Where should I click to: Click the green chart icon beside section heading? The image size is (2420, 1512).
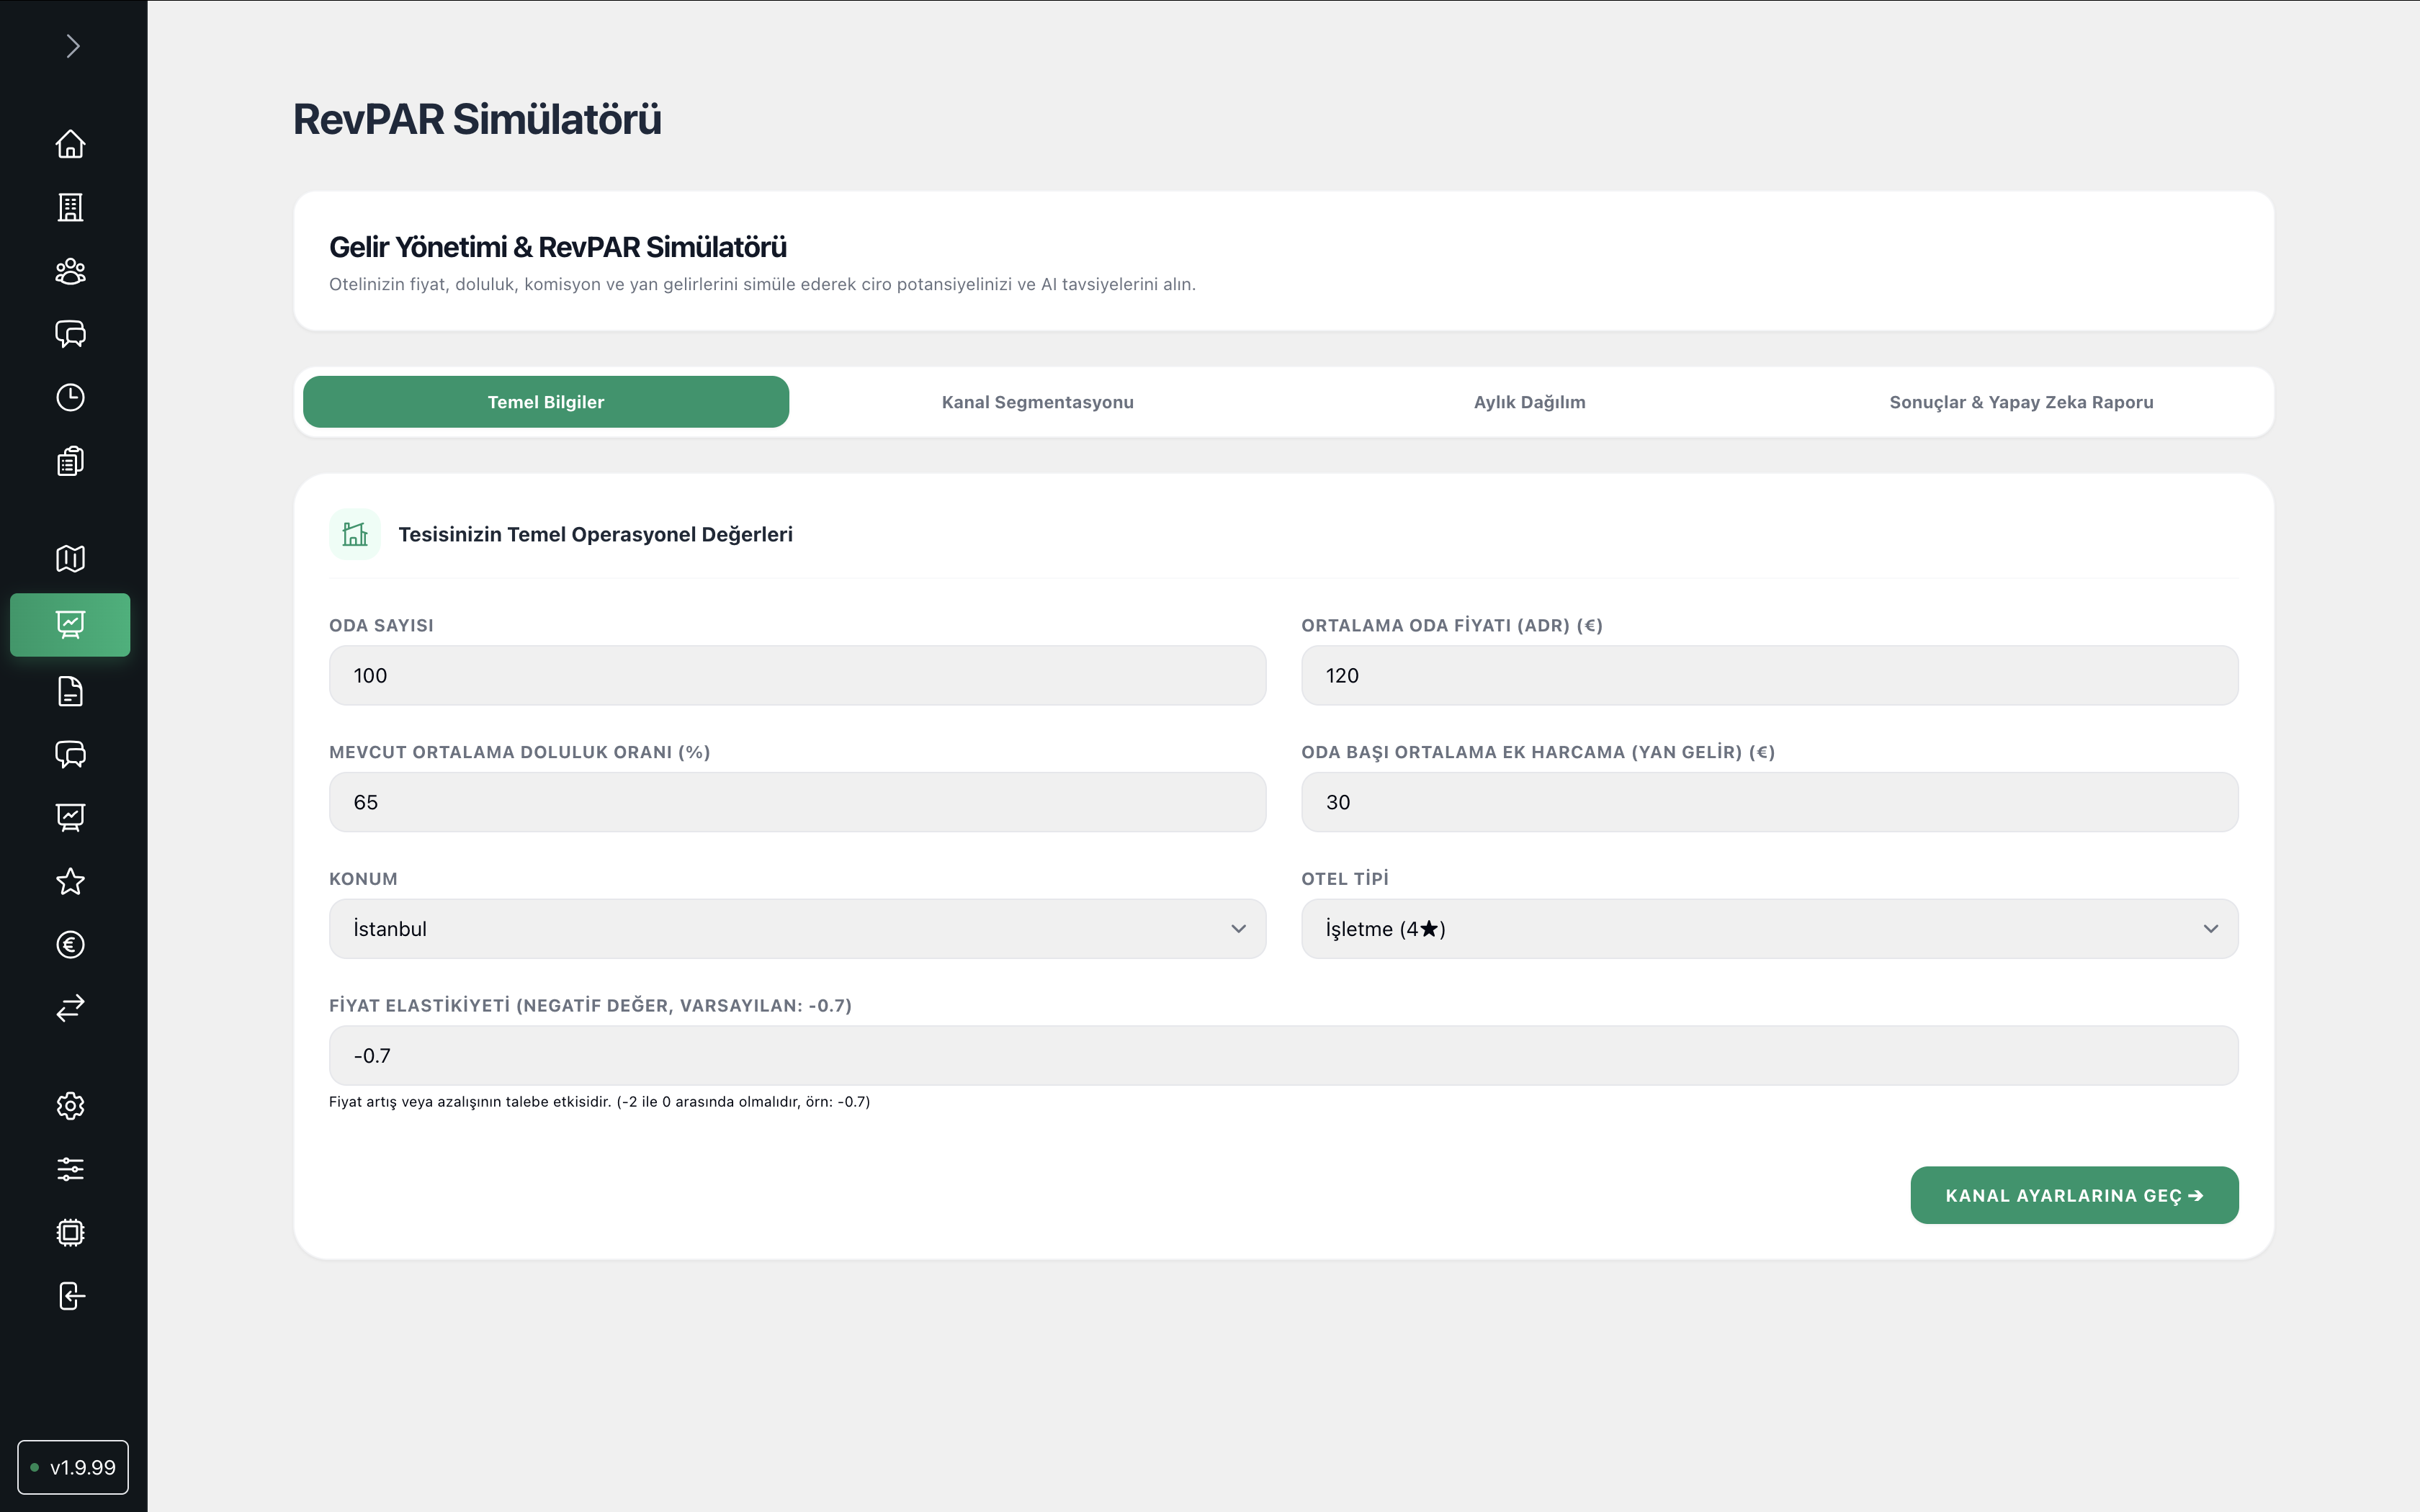click(x=355, y=534)
